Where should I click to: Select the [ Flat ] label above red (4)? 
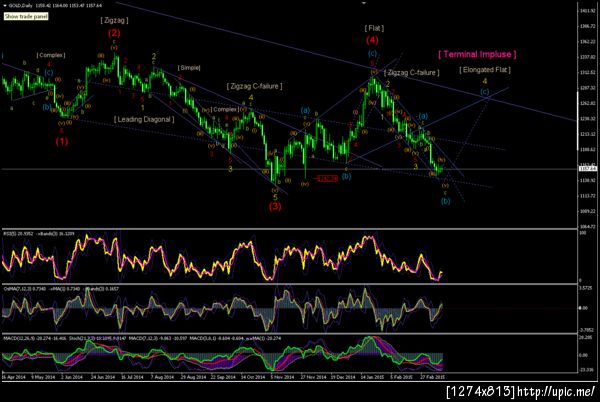[x=374, y=28]
